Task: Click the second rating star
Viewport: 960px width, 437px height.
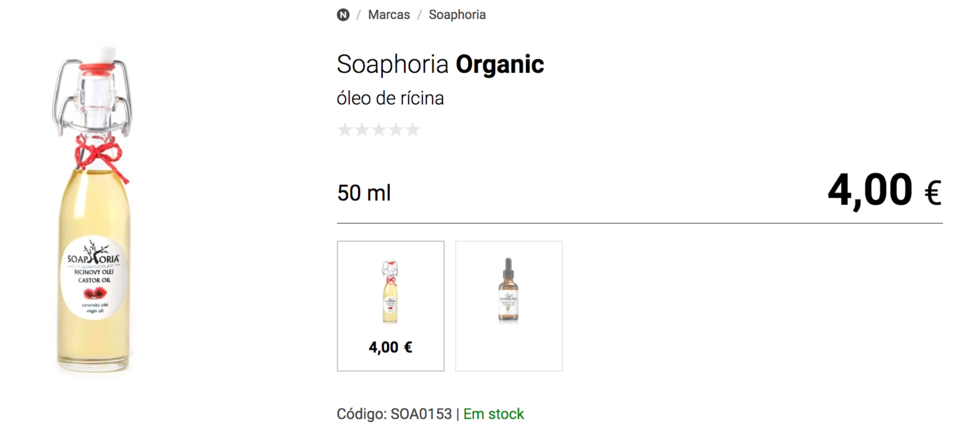Action: pyautogui.click(x=362, y=130)
